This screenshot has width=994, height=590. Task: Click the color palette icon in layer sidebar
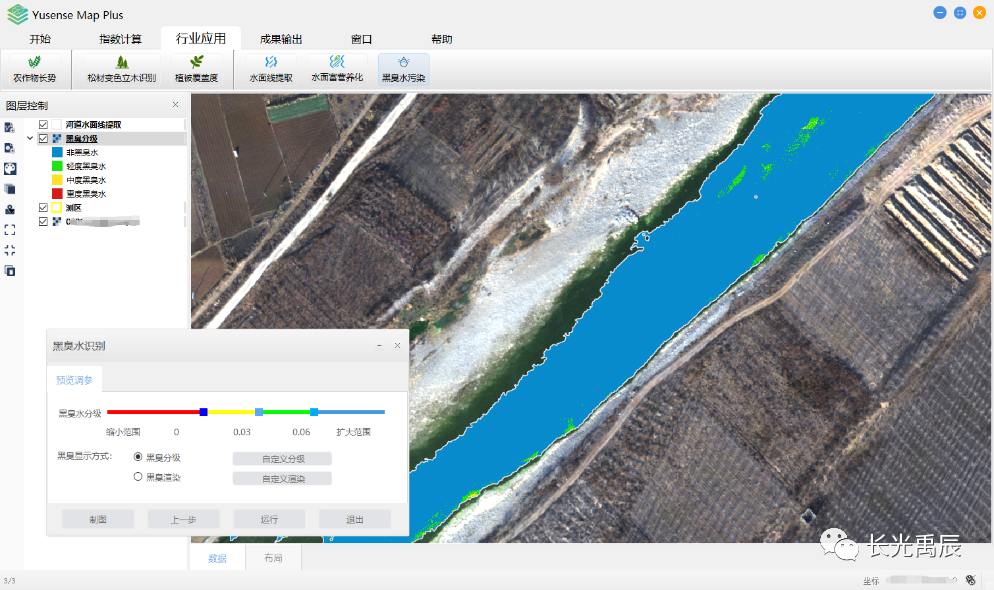point(10,167)
